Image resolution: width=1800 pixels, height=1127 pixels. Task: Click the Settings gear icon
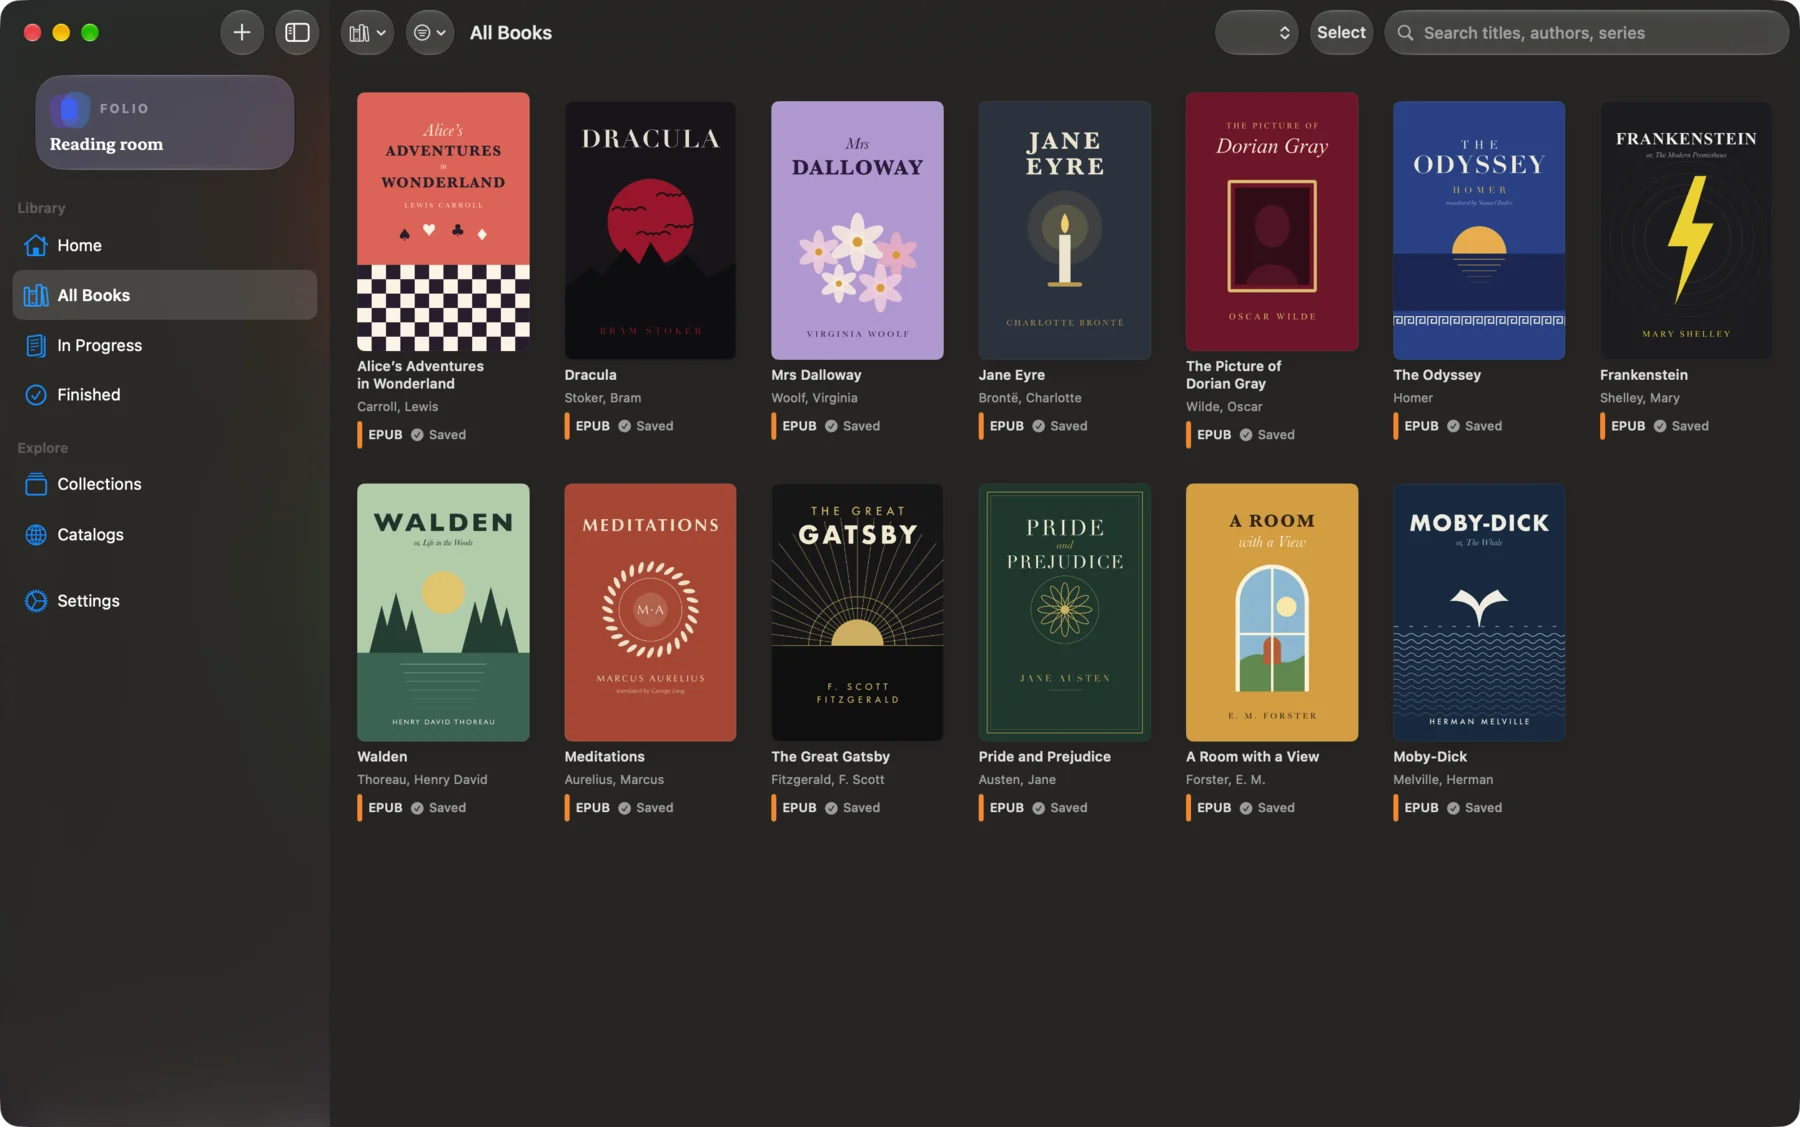pos(36,601)
